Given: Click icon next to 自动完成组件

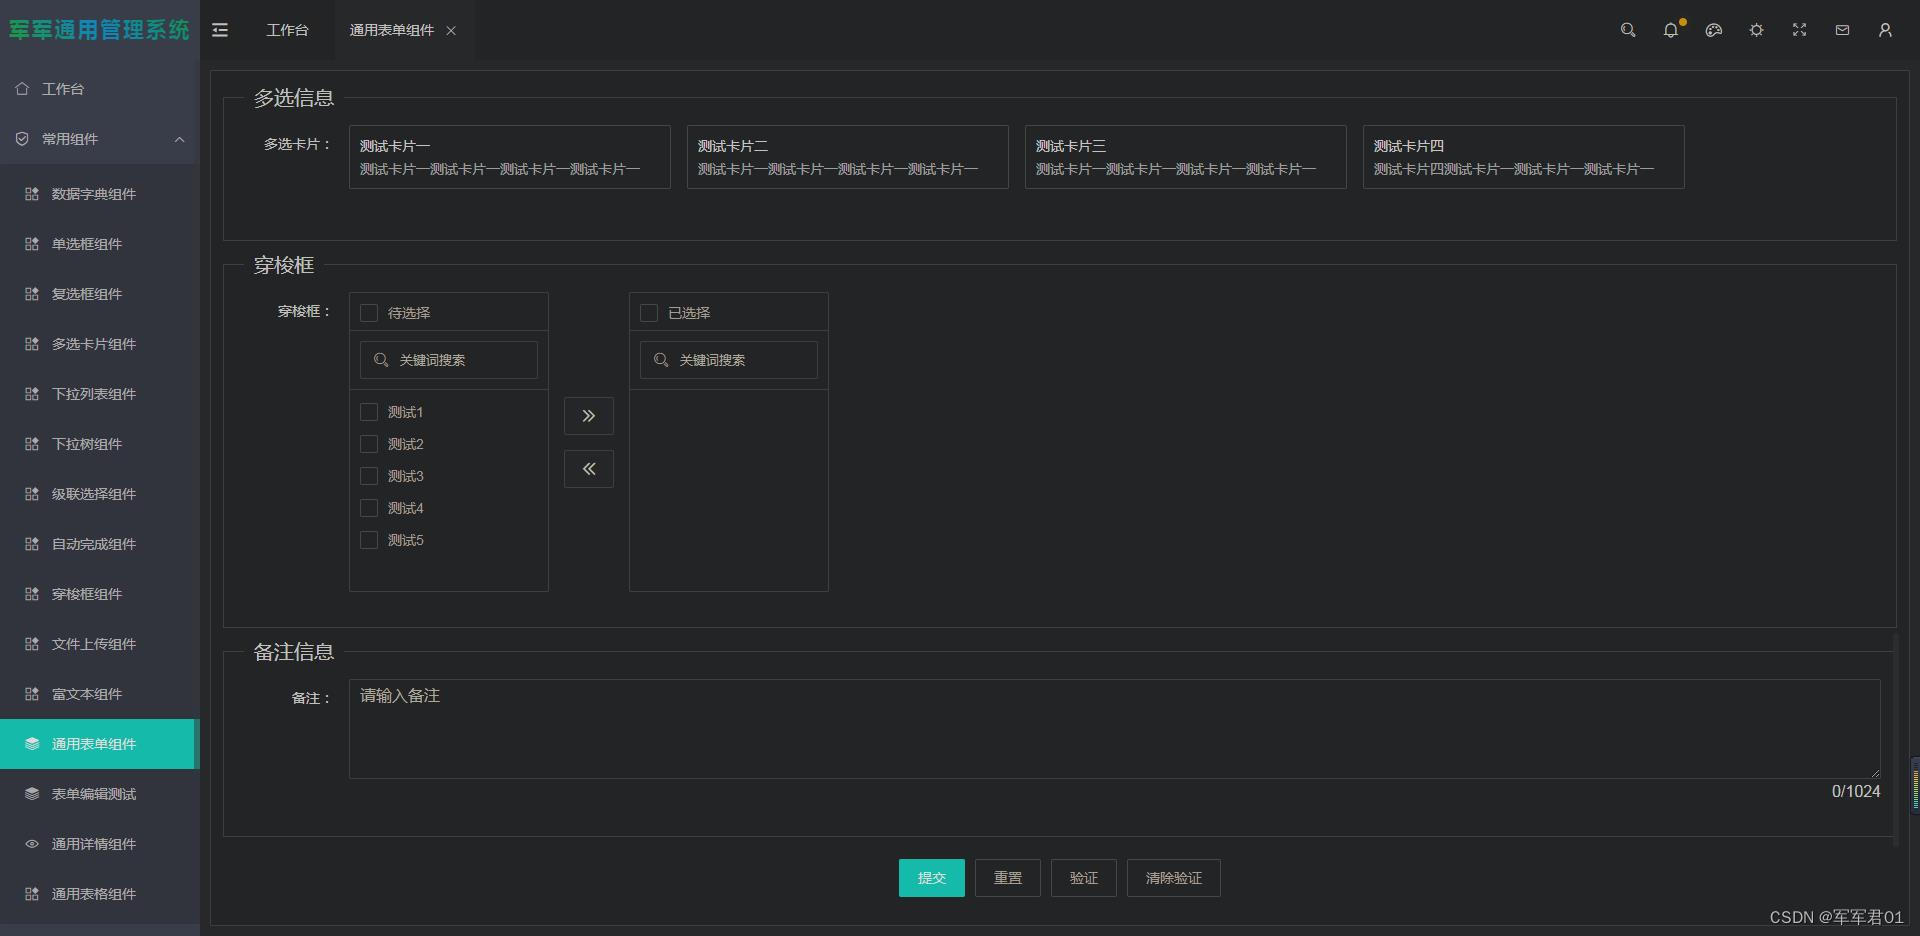Looking at the screenshot, I should point(32,544).
